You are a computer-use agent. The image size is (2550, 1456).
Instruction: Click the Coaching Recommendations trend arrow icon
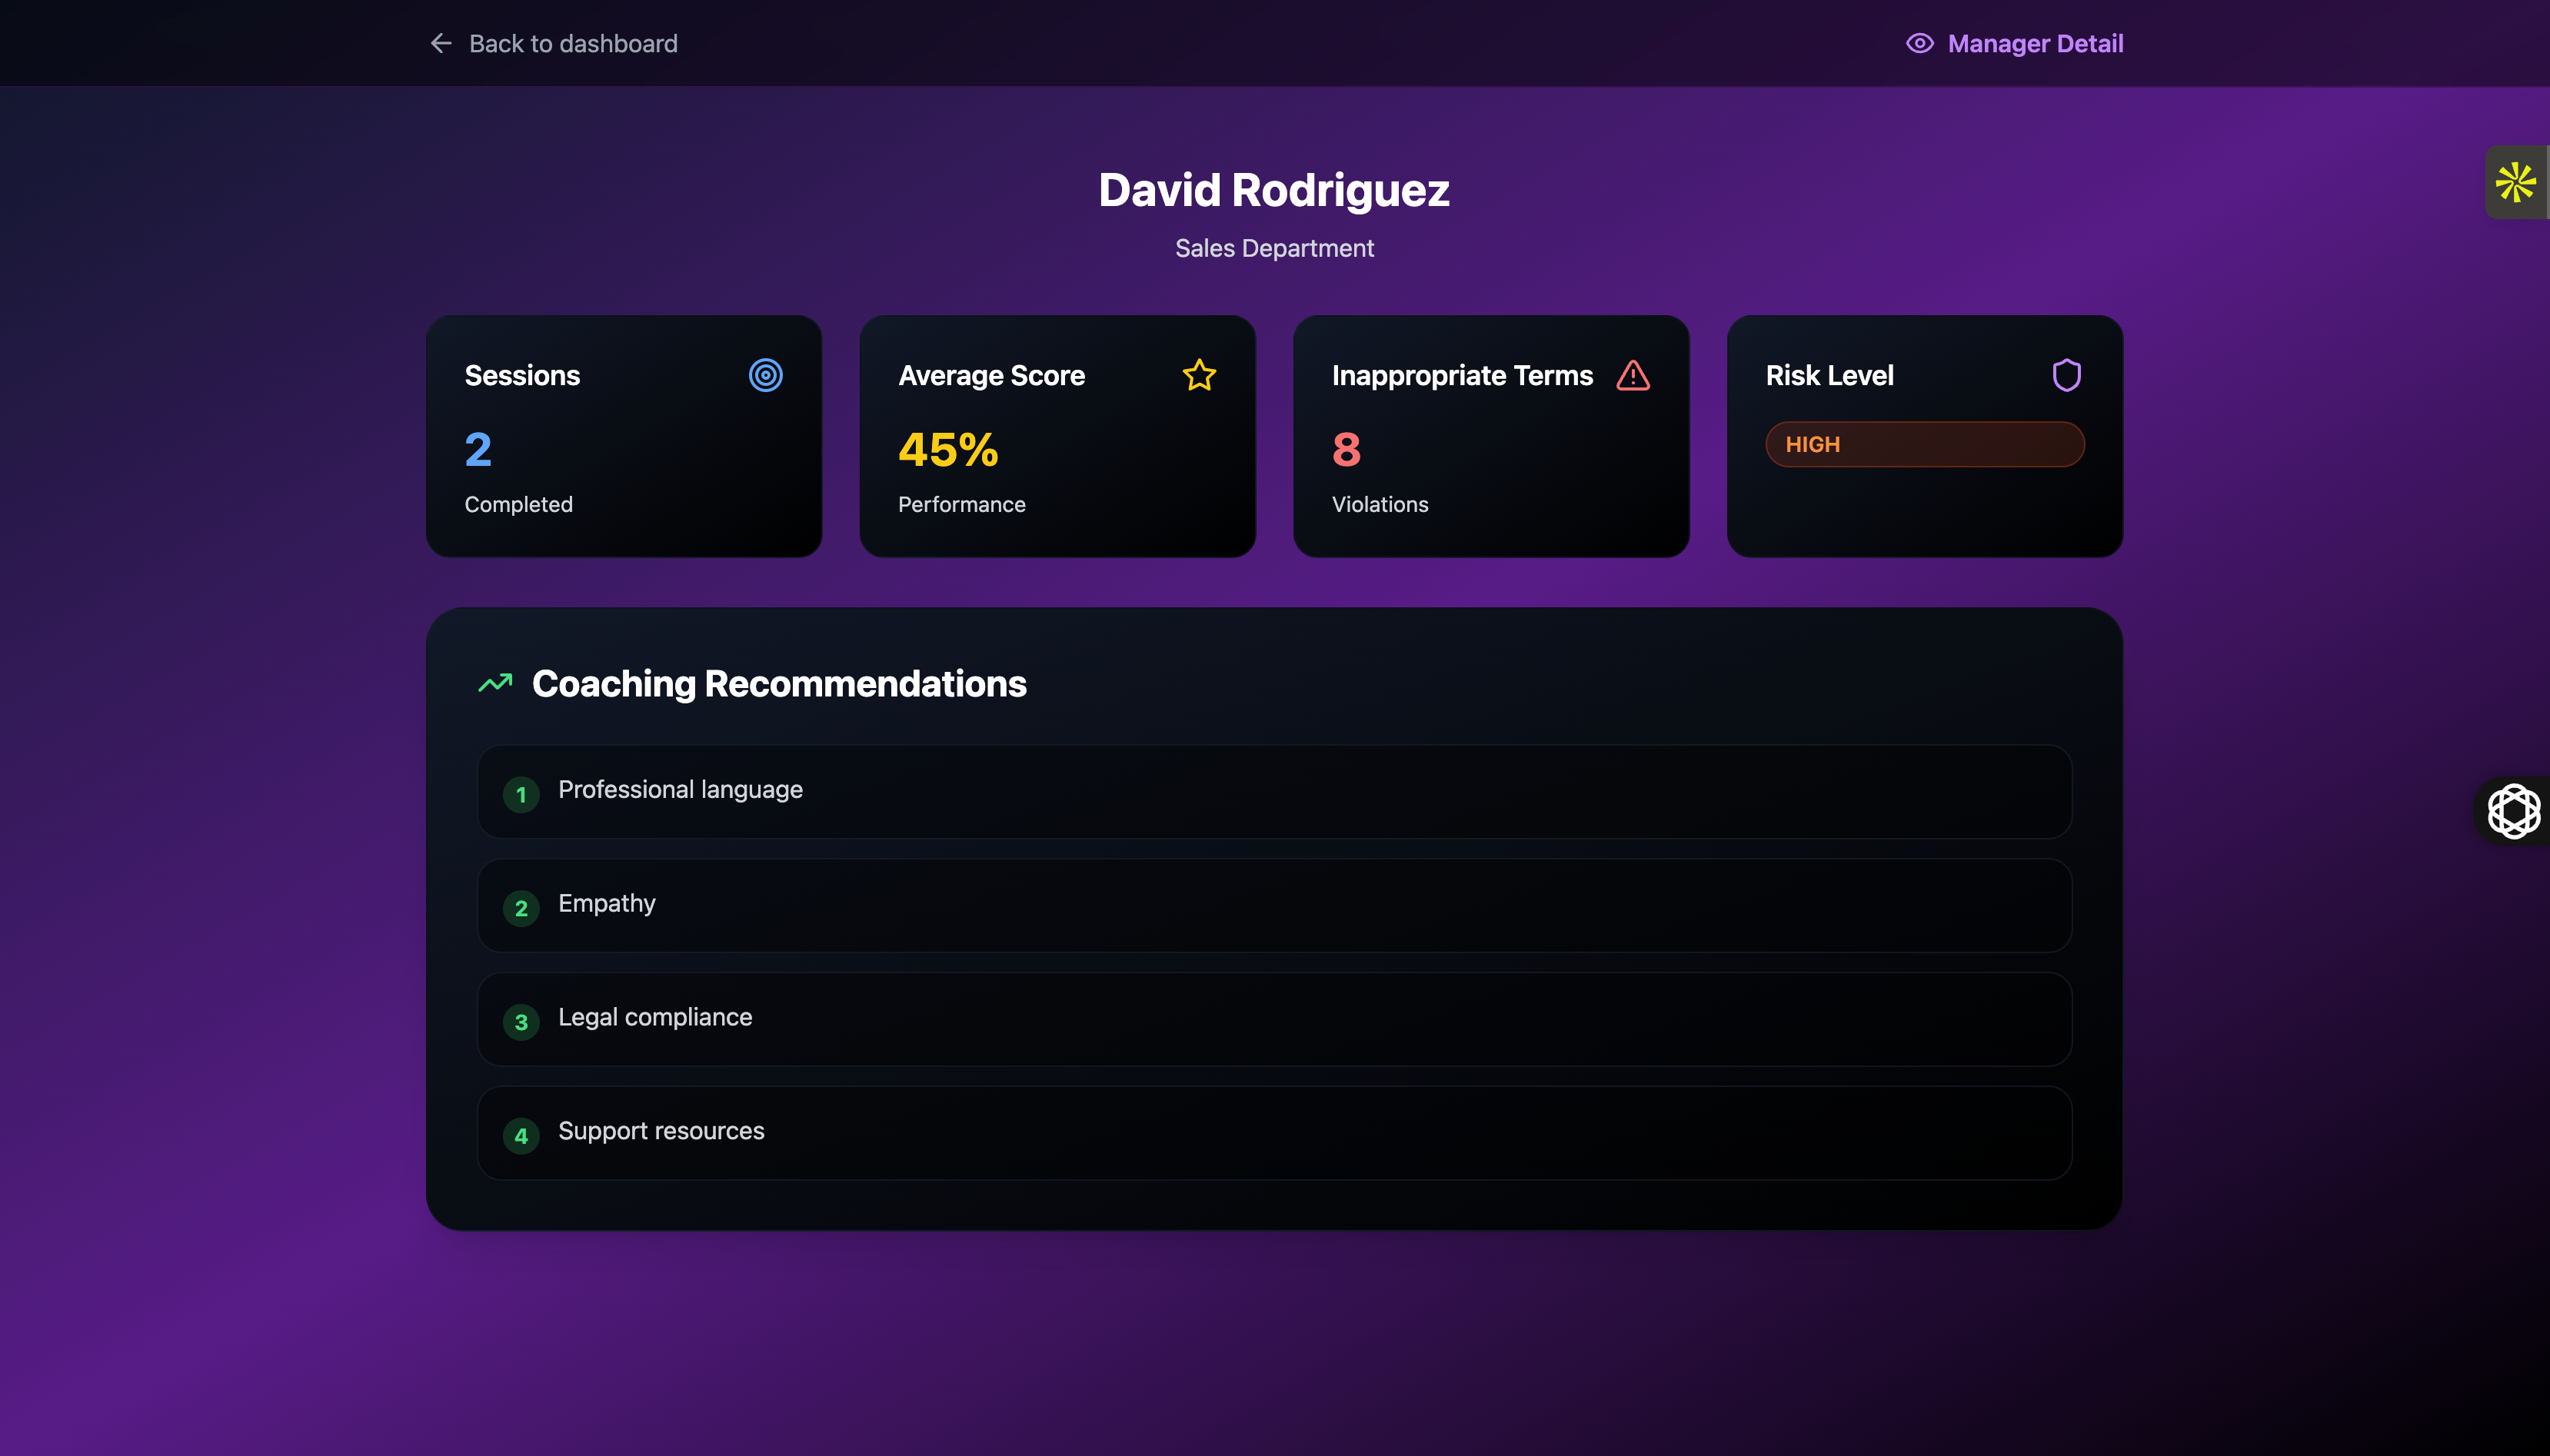point(495,683)
